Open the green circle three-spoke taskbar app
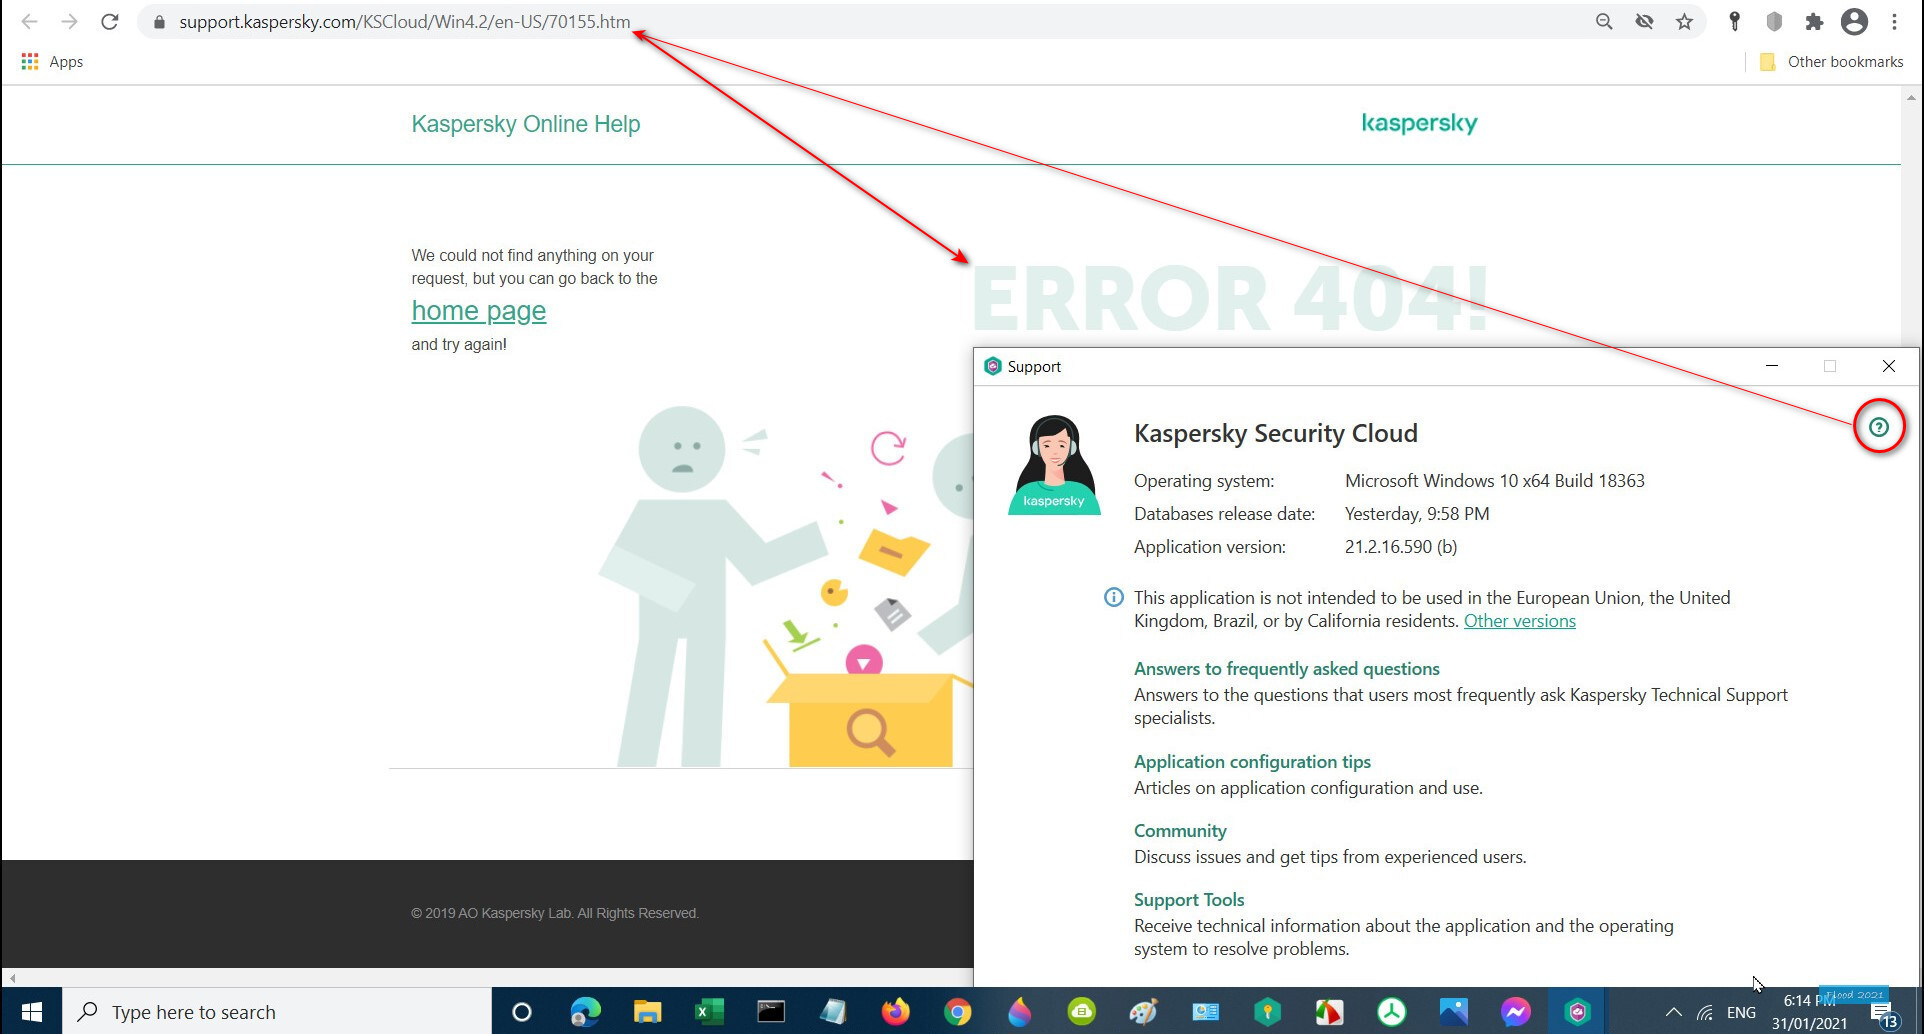Image resolution: width=1924 pixels, height=1034 pixels. 1391,1012
